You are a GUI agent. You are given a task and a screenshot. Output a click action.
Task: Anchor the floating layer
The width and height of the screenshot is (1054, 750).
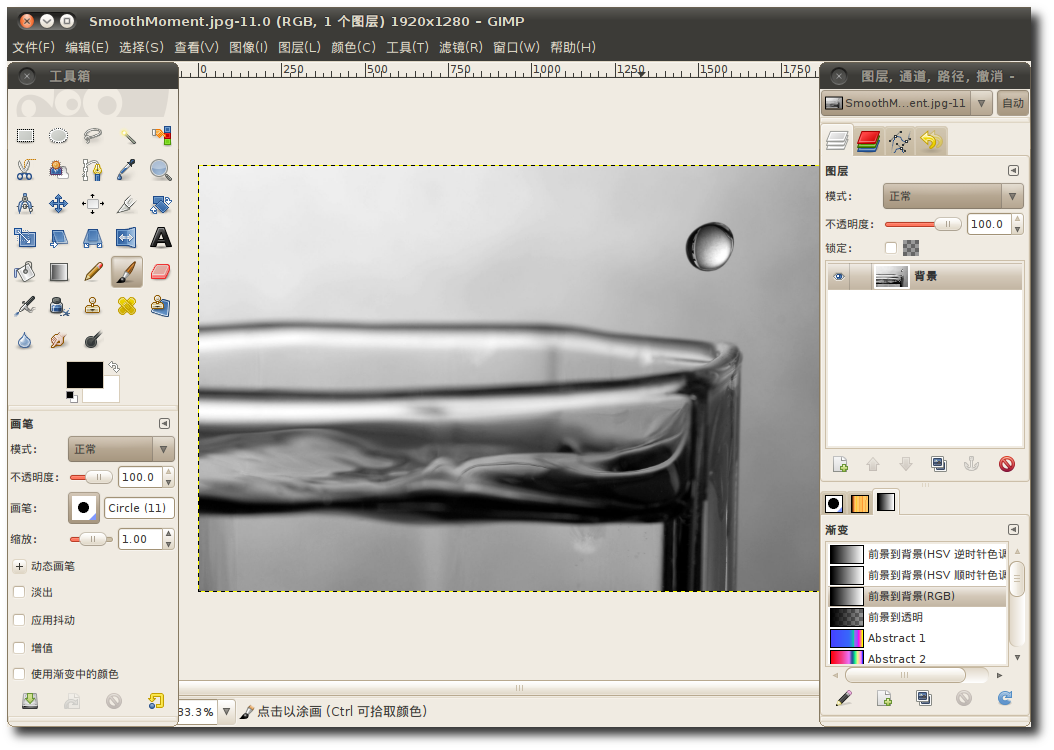(972, 464)
